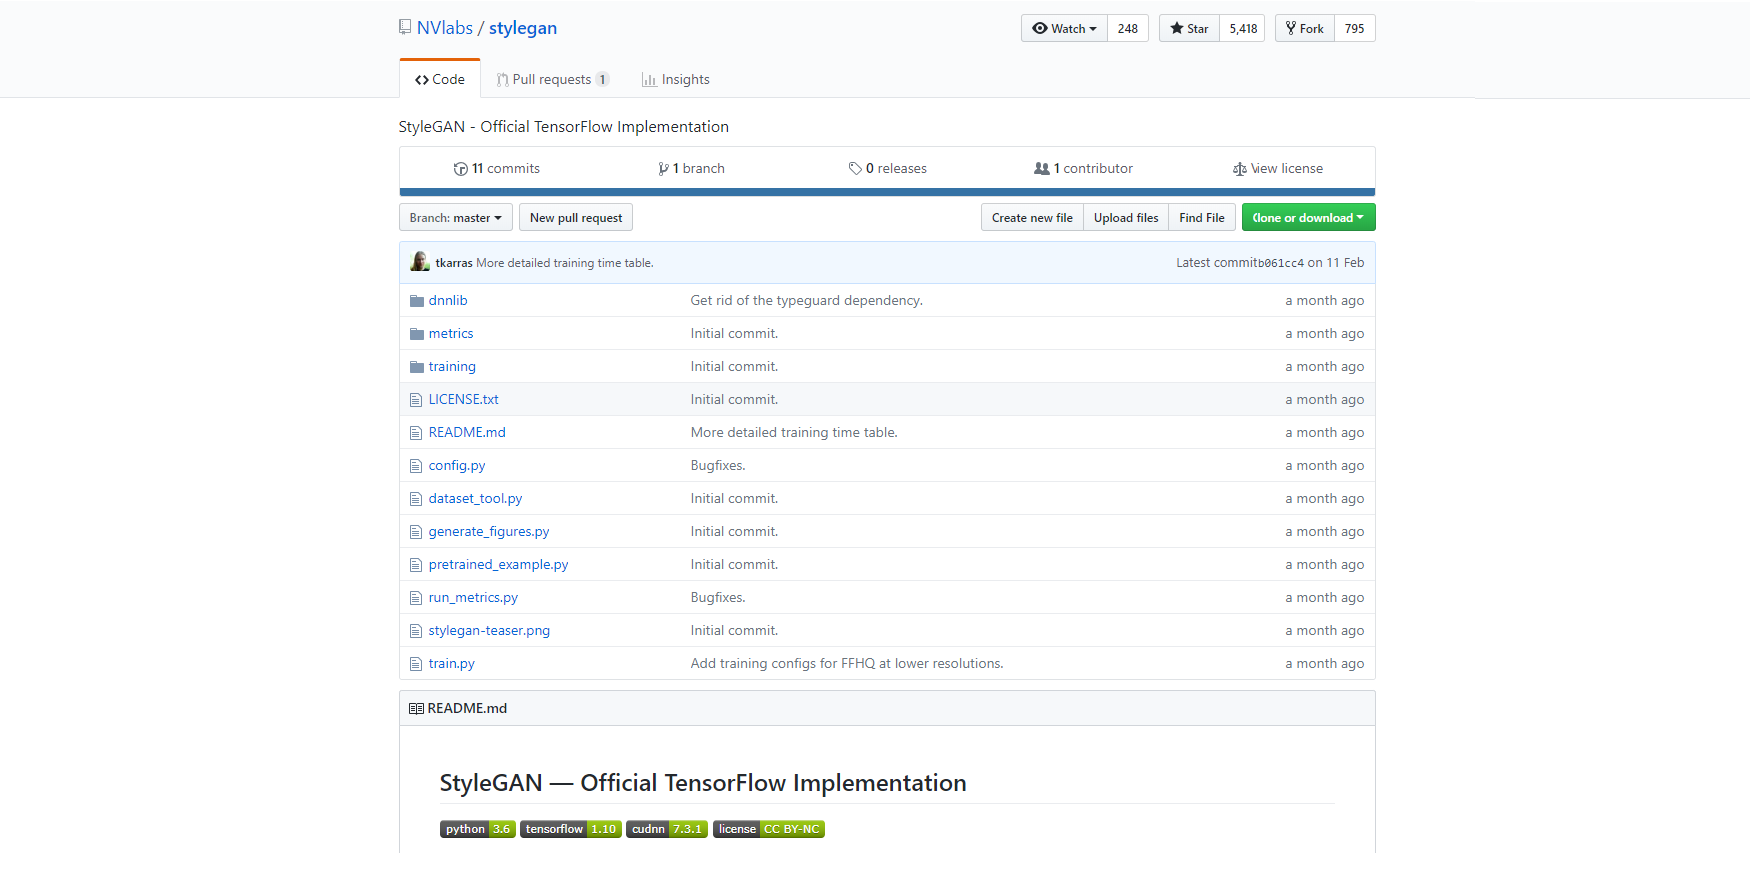
Task: Click the releases tag icon
Action: pyautogui.click(x=855, y=169)
